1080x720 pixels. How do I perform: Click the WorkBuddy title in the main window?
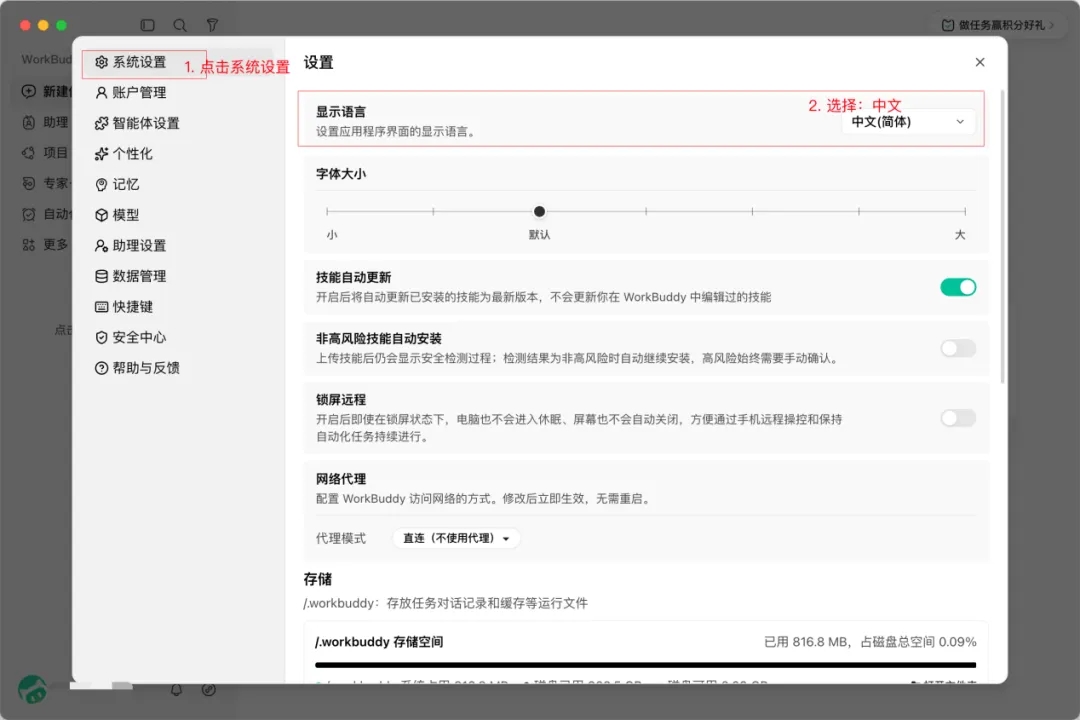coord(46,59)
